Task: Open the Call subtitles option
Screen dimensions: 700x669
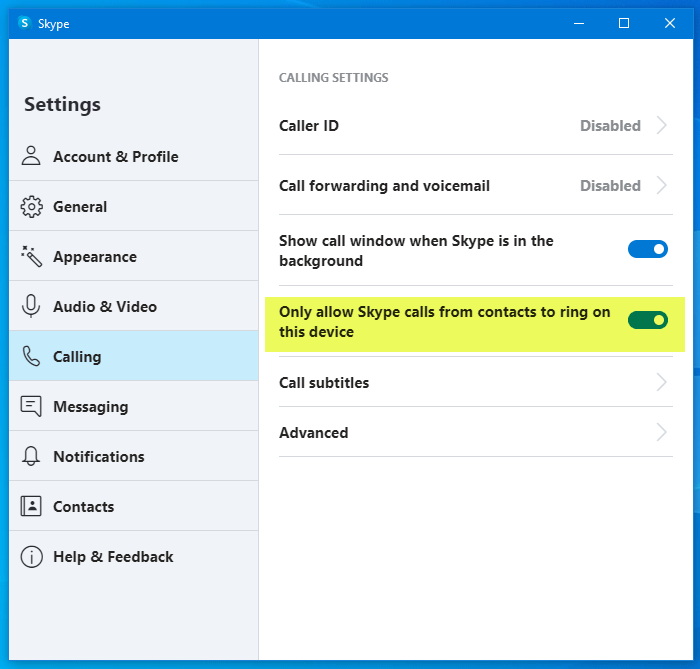Action: pyautogui.click(x=475, y=382)
